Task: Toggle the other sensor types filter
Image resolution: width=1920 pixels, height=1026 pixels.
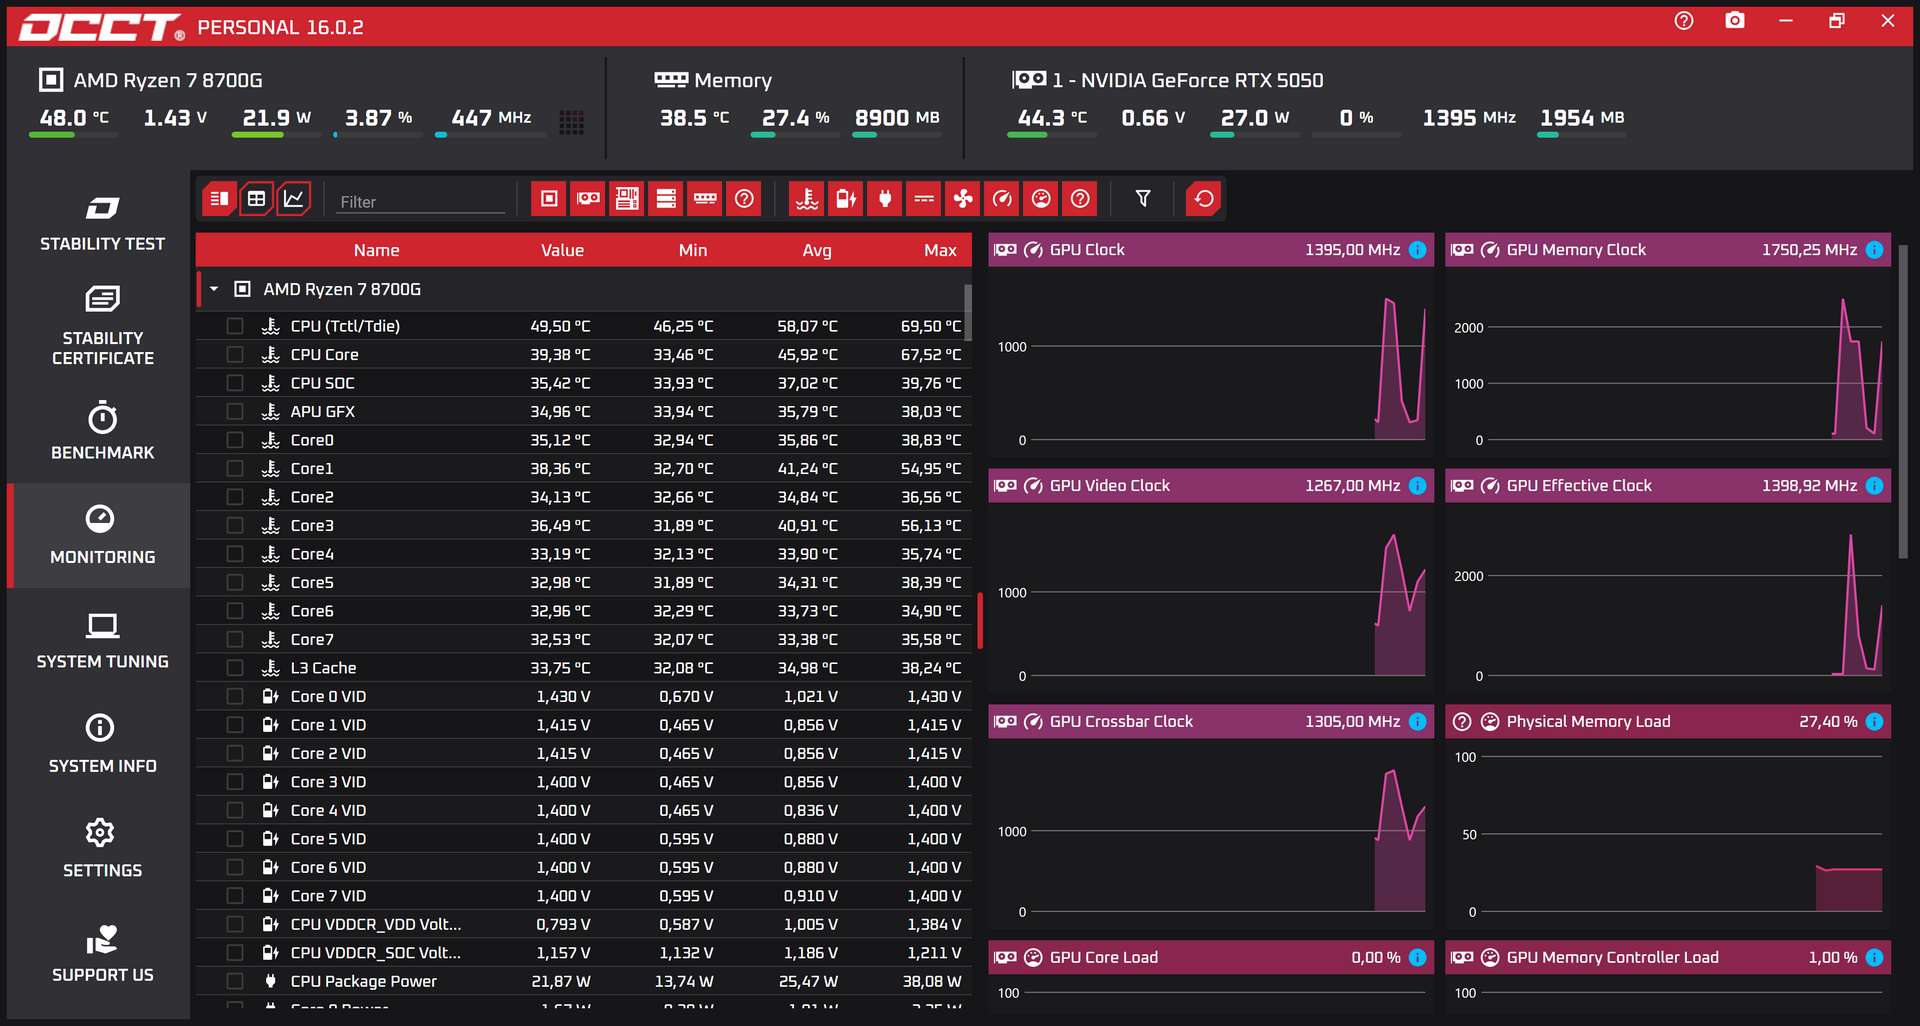Action: point(1080,199)
